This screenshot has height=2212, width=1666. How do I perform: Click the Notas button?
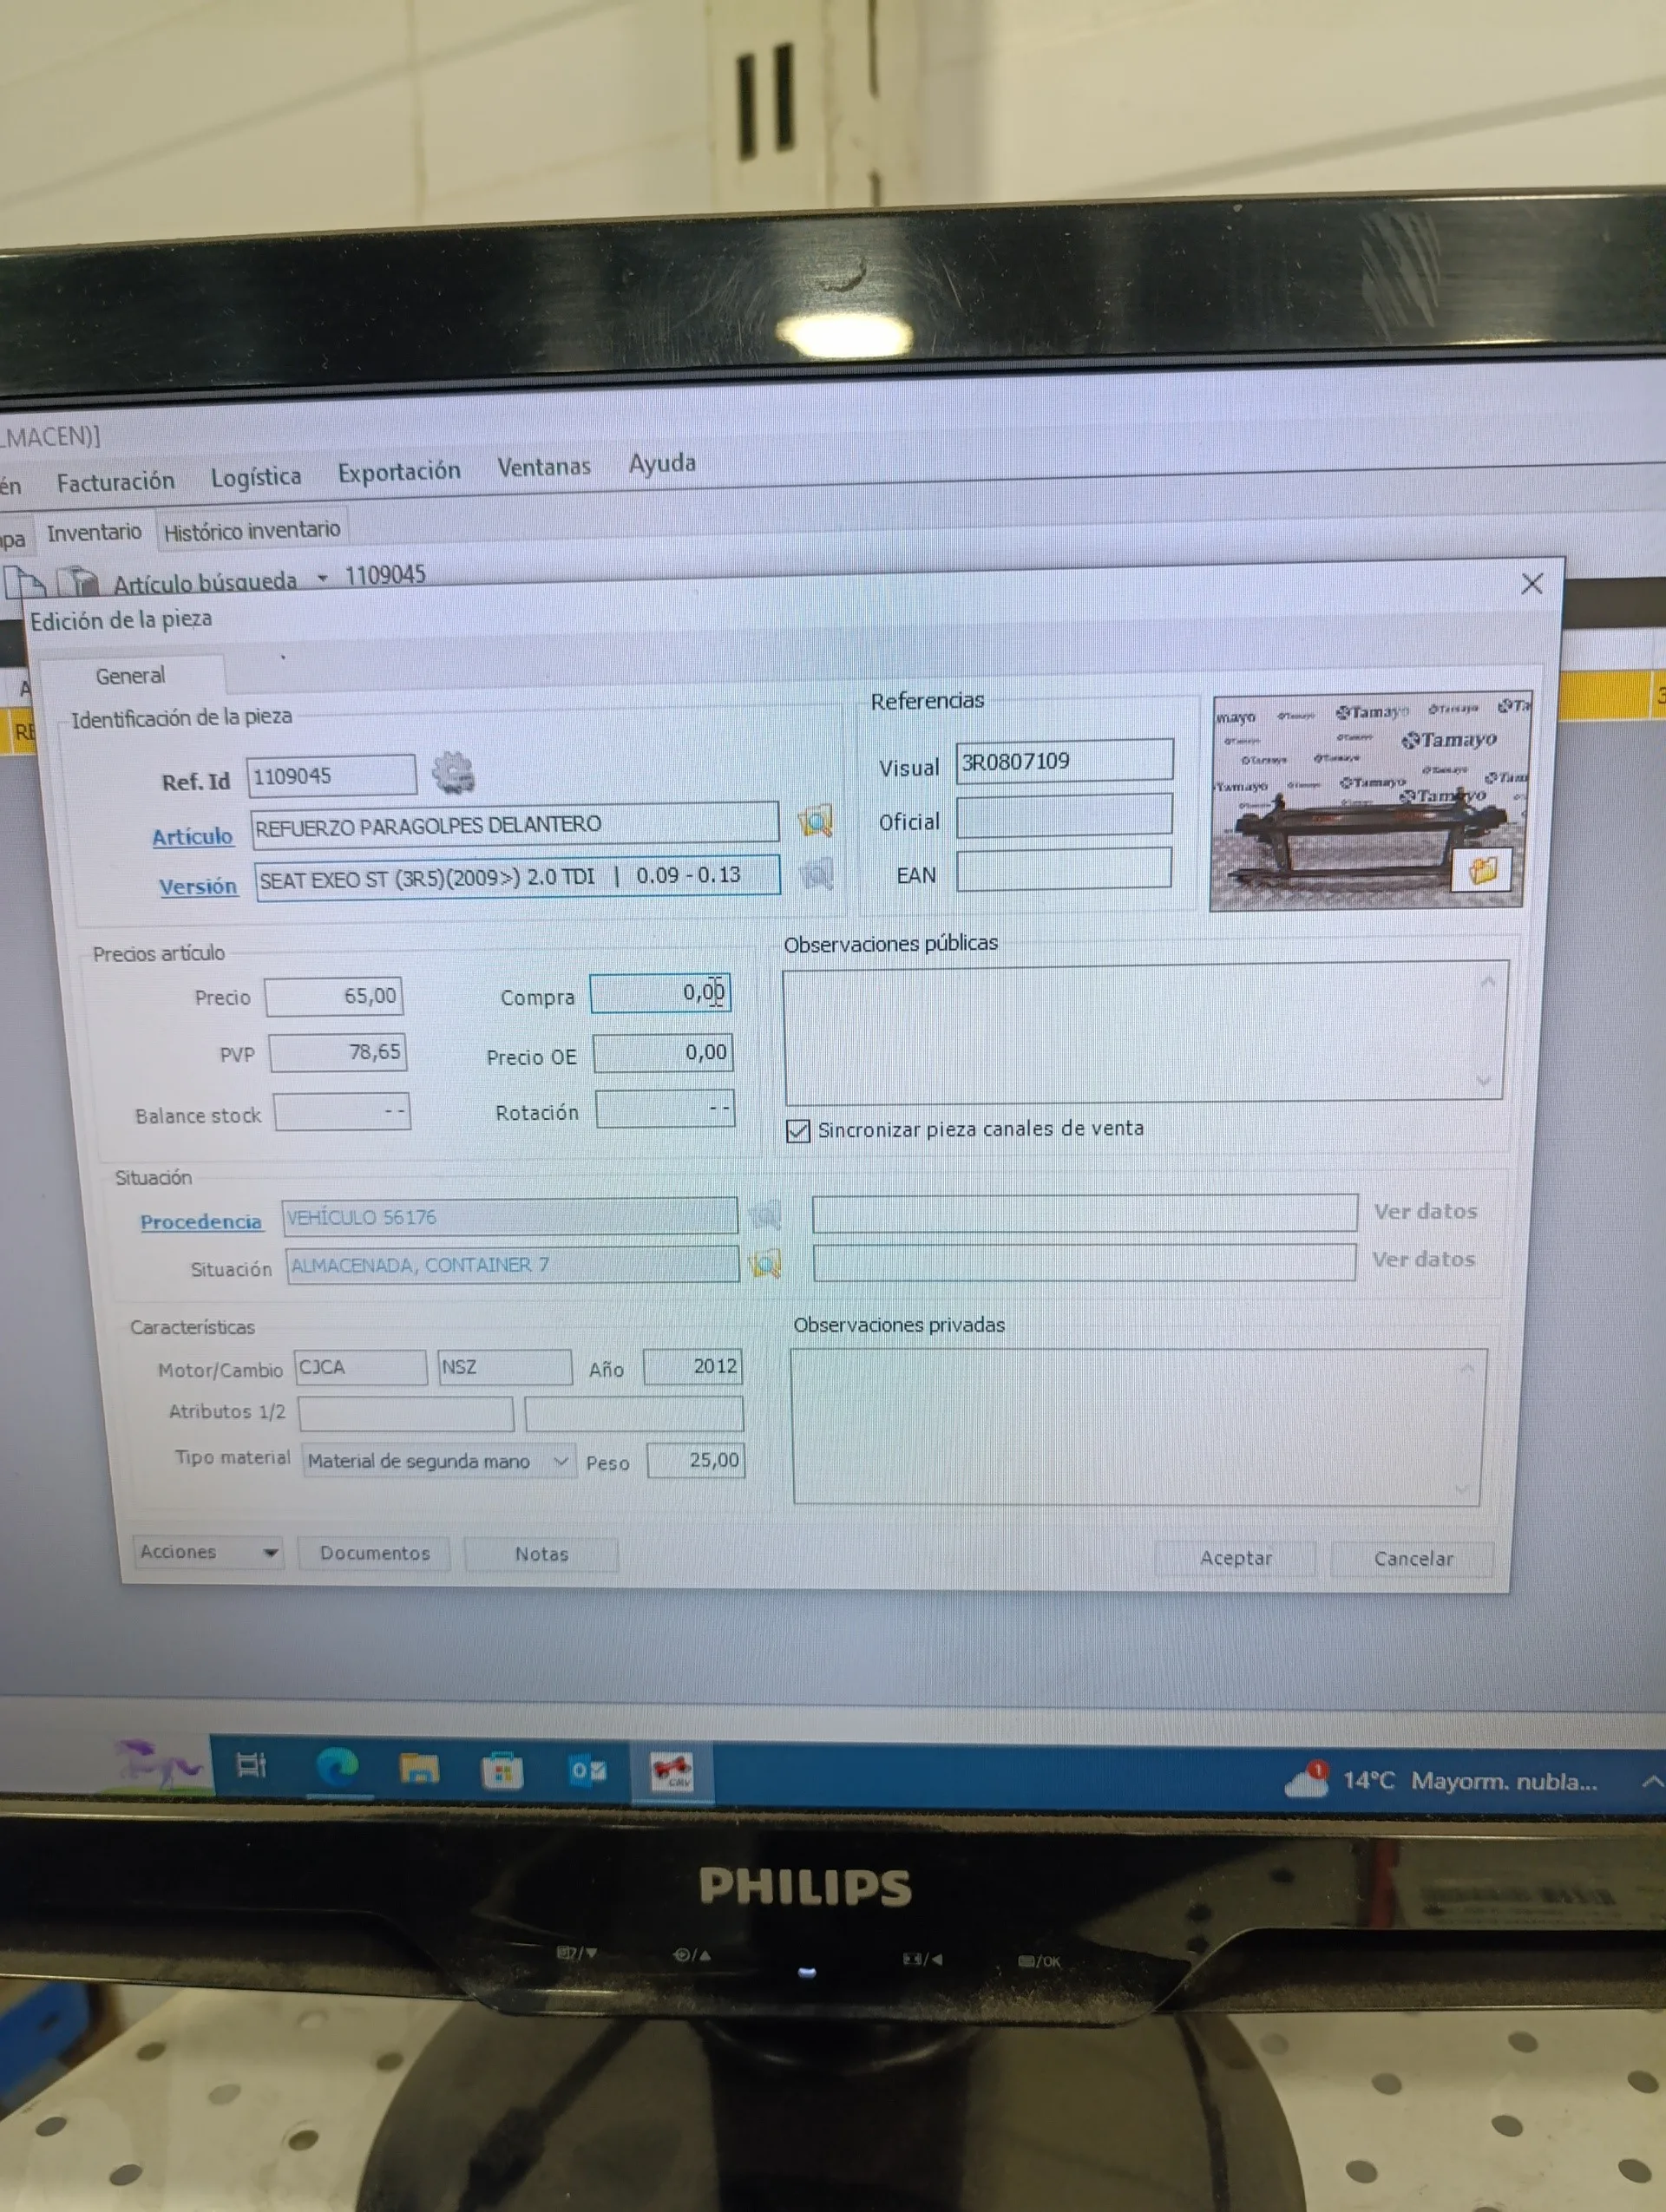coord(541,1554)
